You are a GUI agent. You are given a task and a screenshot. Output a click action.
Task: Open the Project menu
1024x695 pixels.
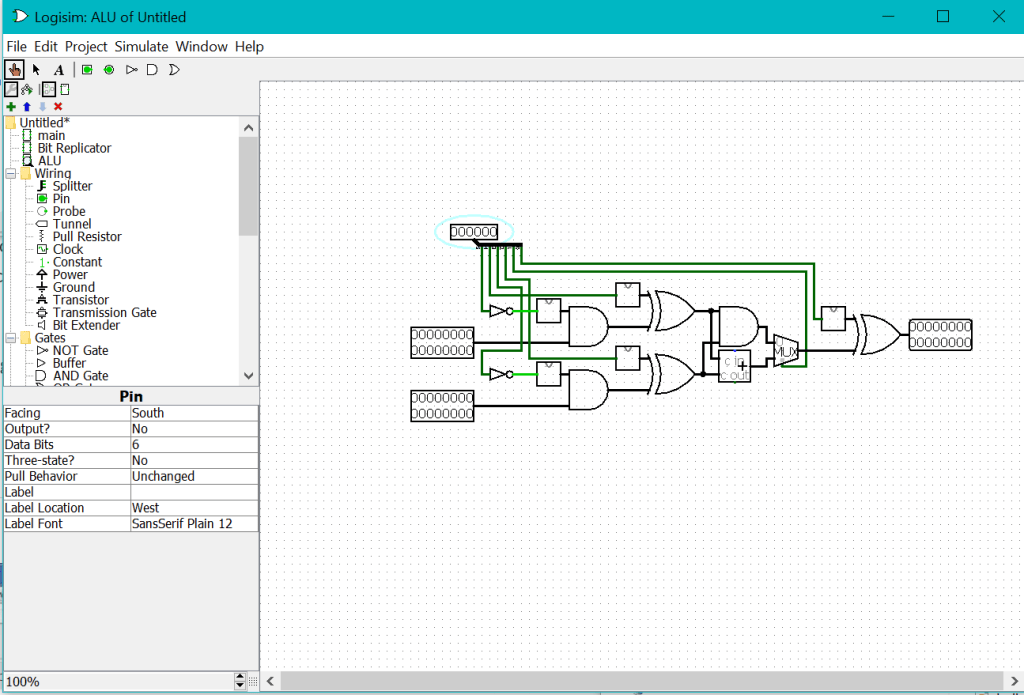(x=86, y=46)
